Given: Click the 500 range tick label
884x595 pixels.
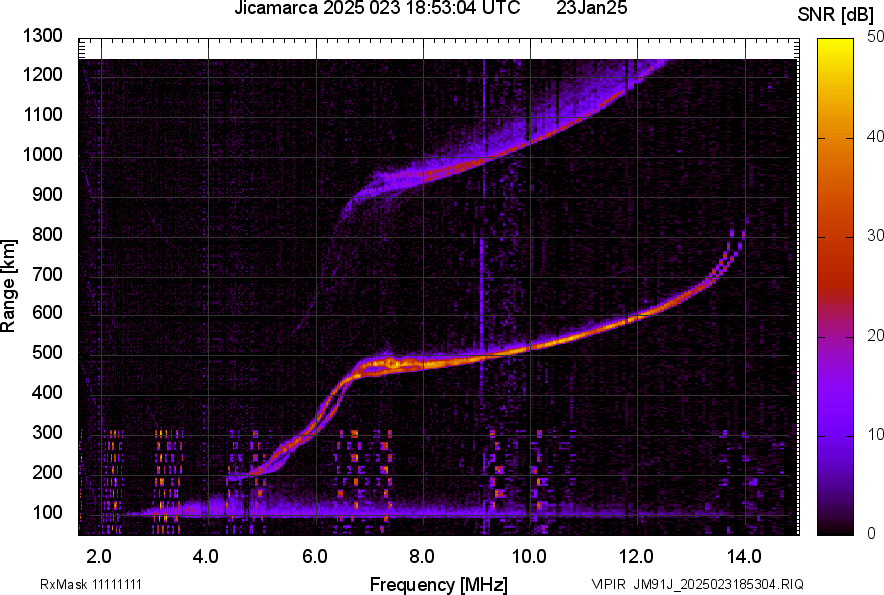Looking at the screenshot, I should pyautogui.click(x=47, y=352).
